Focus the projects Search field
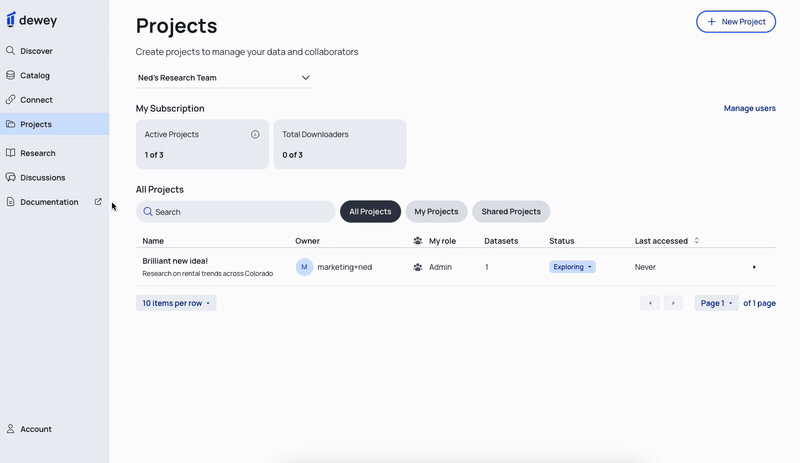The height and width of the screenshot is (463, 800). click(x=236, y=211)
